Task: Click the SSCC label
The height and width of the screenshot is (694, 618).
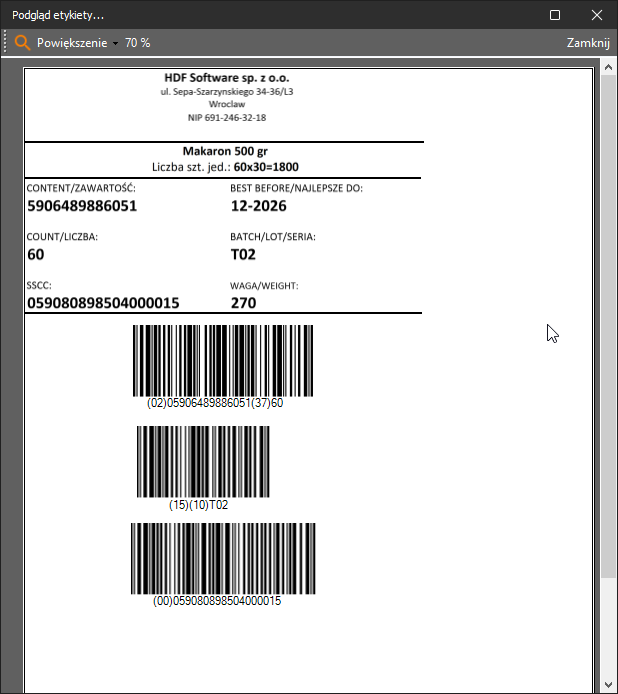Action: point(39,285)
